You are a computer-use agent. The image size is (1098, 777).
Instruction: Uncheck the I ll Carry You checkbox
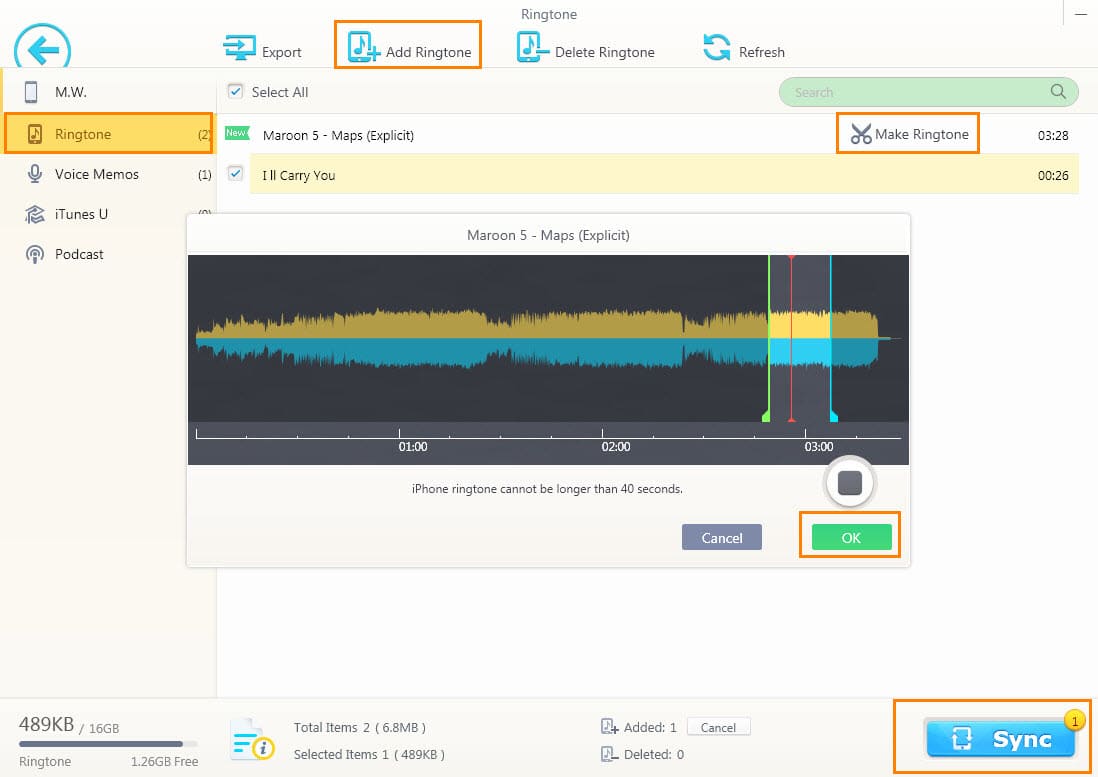click(x=235, y=174)
